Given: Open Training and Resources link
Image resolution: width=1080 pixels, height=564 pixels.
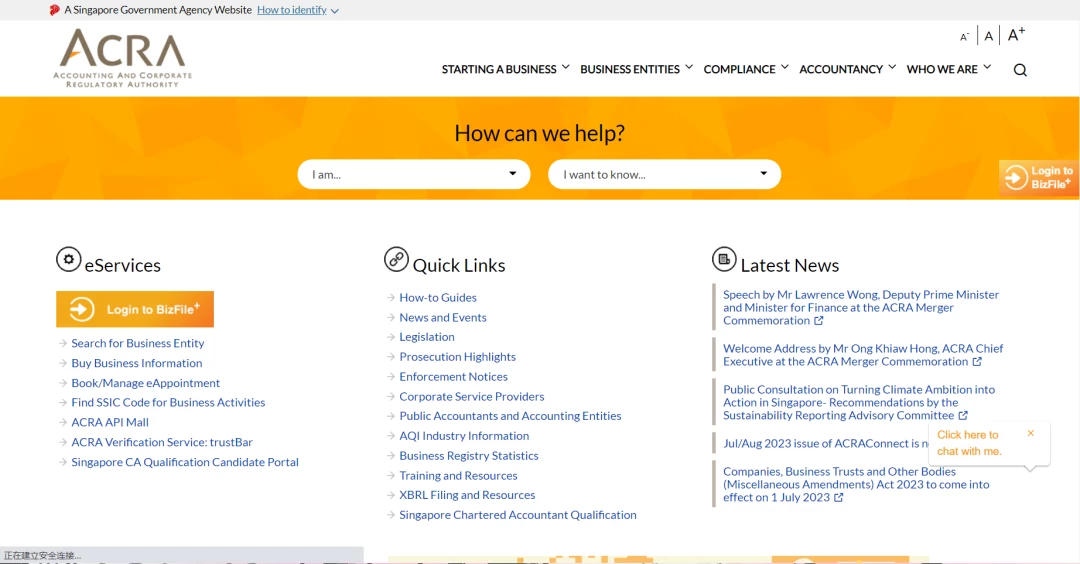Looking at the screenshot, I should [458, 476].
